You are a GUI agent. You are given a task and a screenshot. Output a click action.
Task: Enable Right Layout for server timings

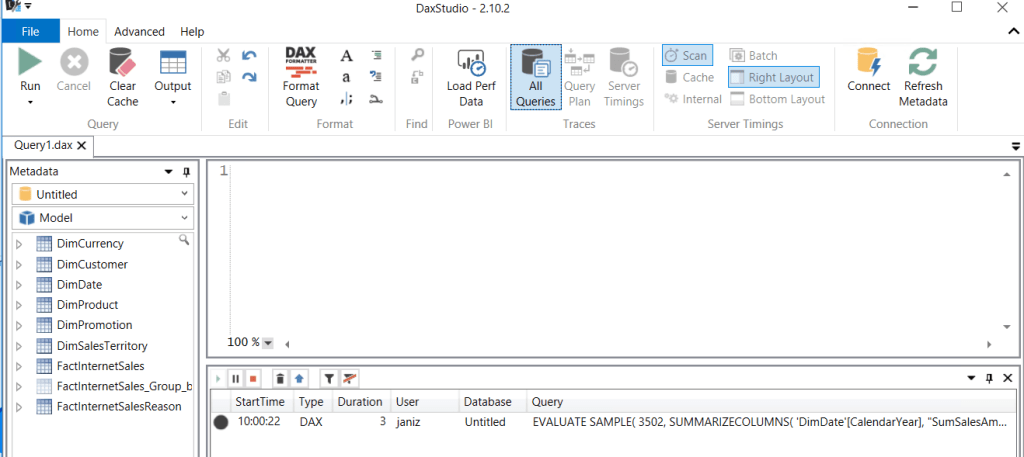[772, 77]
